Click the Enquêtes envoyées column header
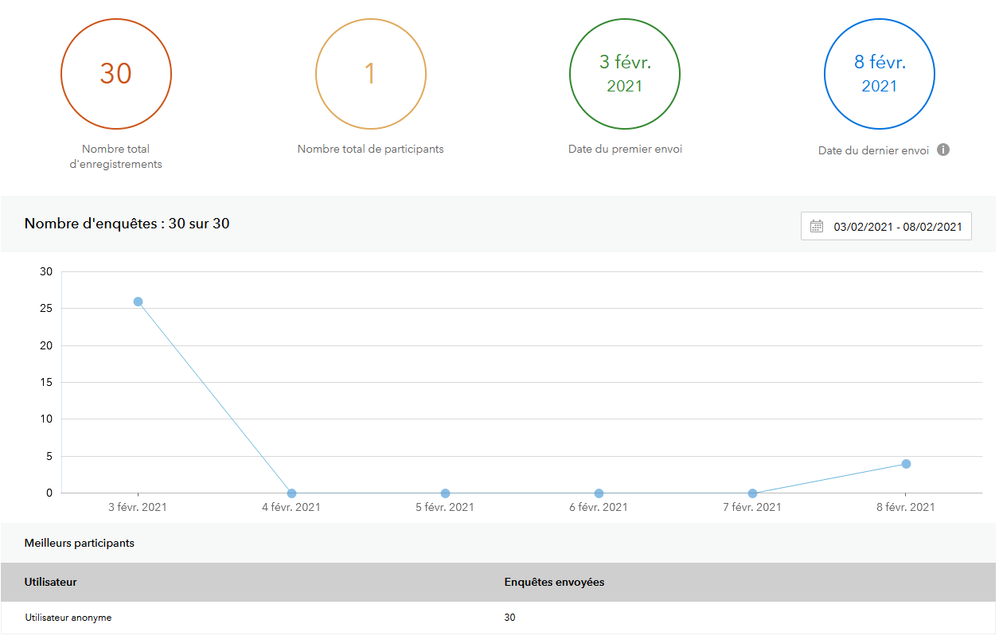Image resolution: width=999 pixels, height=639 pixels. pos(554,581)
